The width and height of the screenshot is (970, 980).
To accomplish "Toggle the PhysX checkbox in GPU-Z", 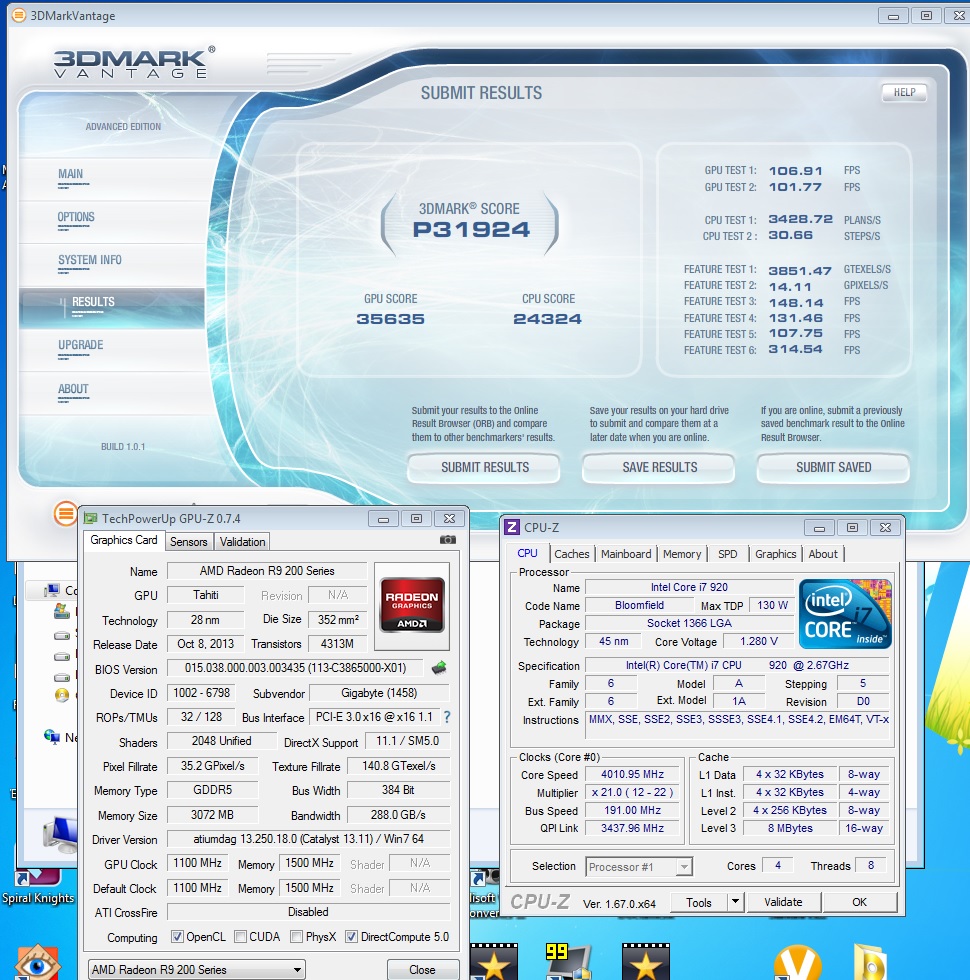I will point(296,936).
